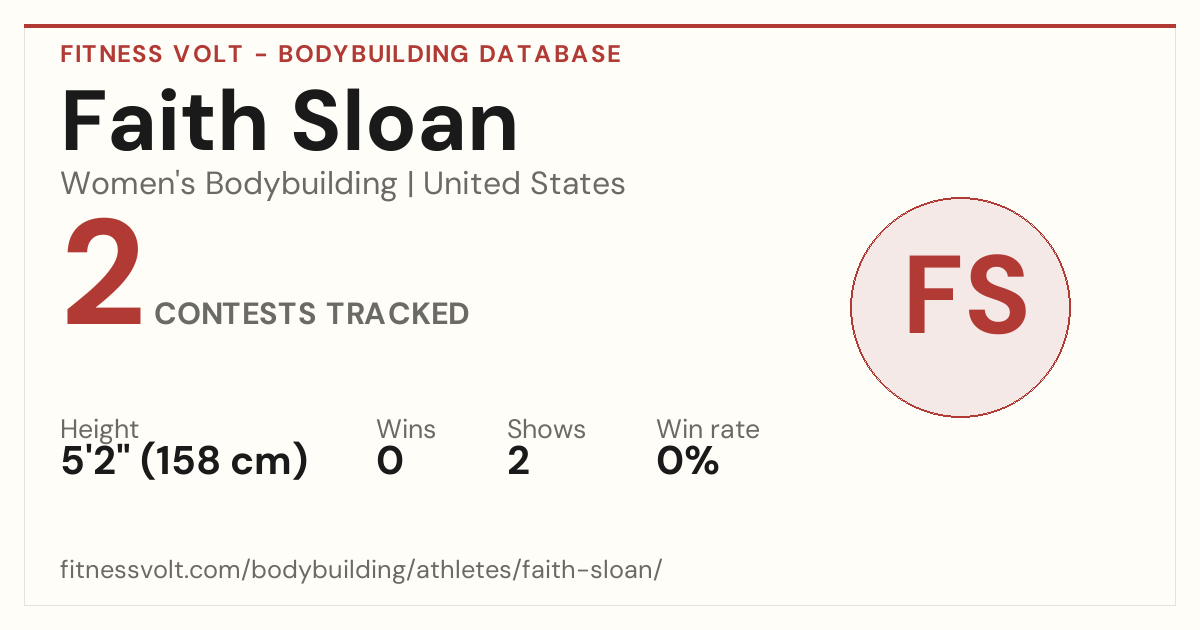Click the Contests Tracked label
Viewport: 1200px width, 630px height.
click(312, 314)
